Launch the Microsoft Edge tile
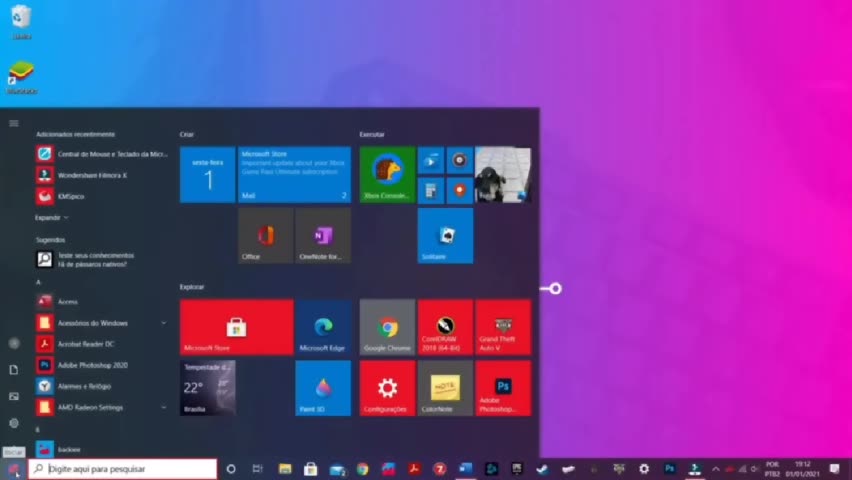The image size is (852, 480). pyautogui.click(x=322, y=327)
